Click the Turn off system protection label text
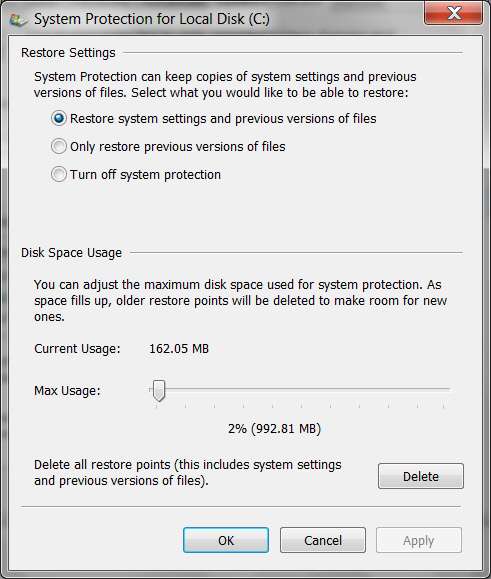Image resolution: width=491 pixels, height=579 pixels. [x=145, y=174]
